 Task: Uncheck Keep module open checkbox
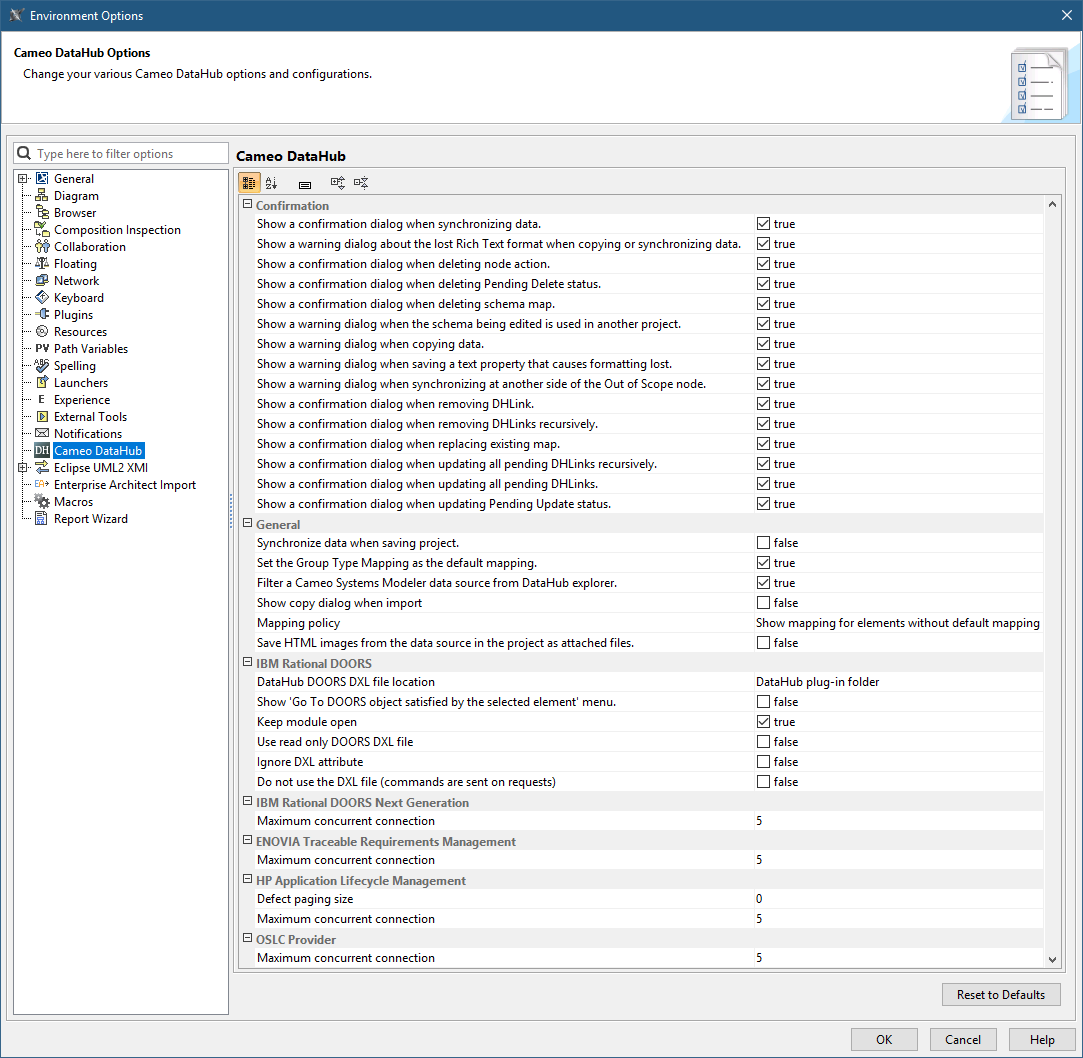[x=763, y=722]
